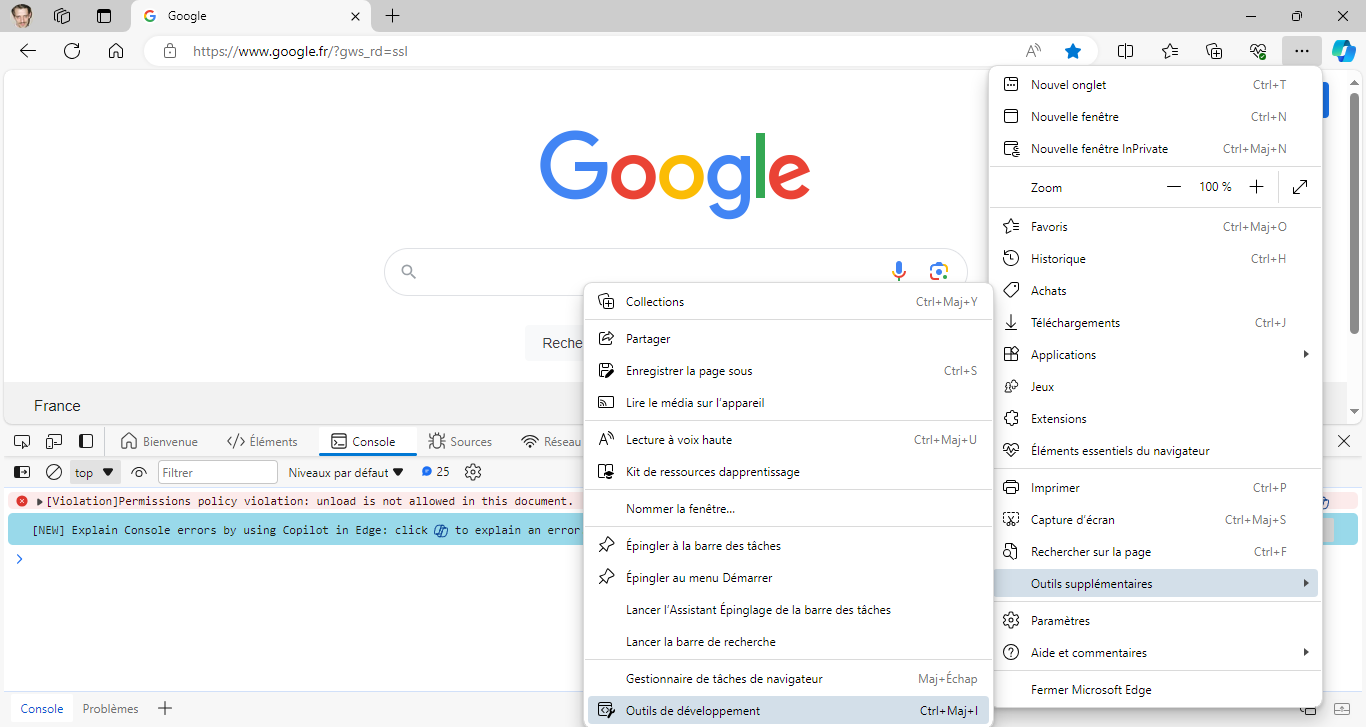Open Téléchargements from the menu
Viewport: 1366px width, 727px height.
click(x=1155, y=323)
